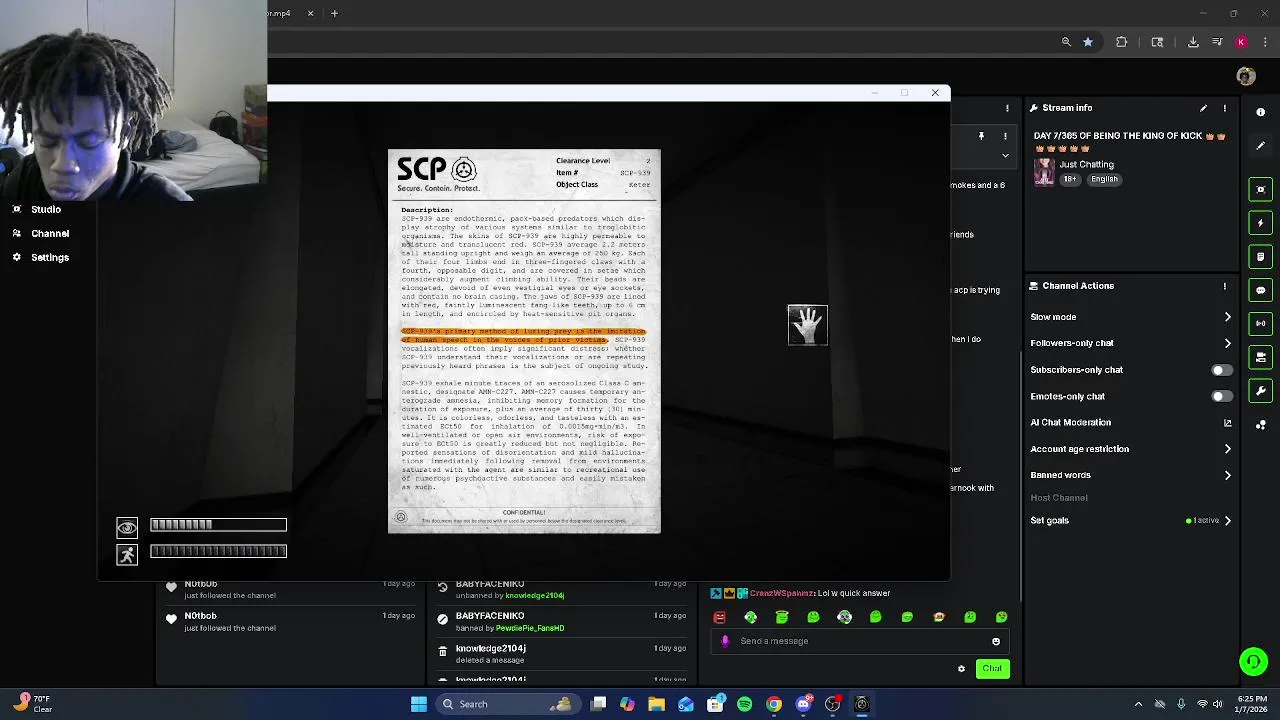
Task: Click the Chrome profile K avatar
Action: coord(1241,42)
